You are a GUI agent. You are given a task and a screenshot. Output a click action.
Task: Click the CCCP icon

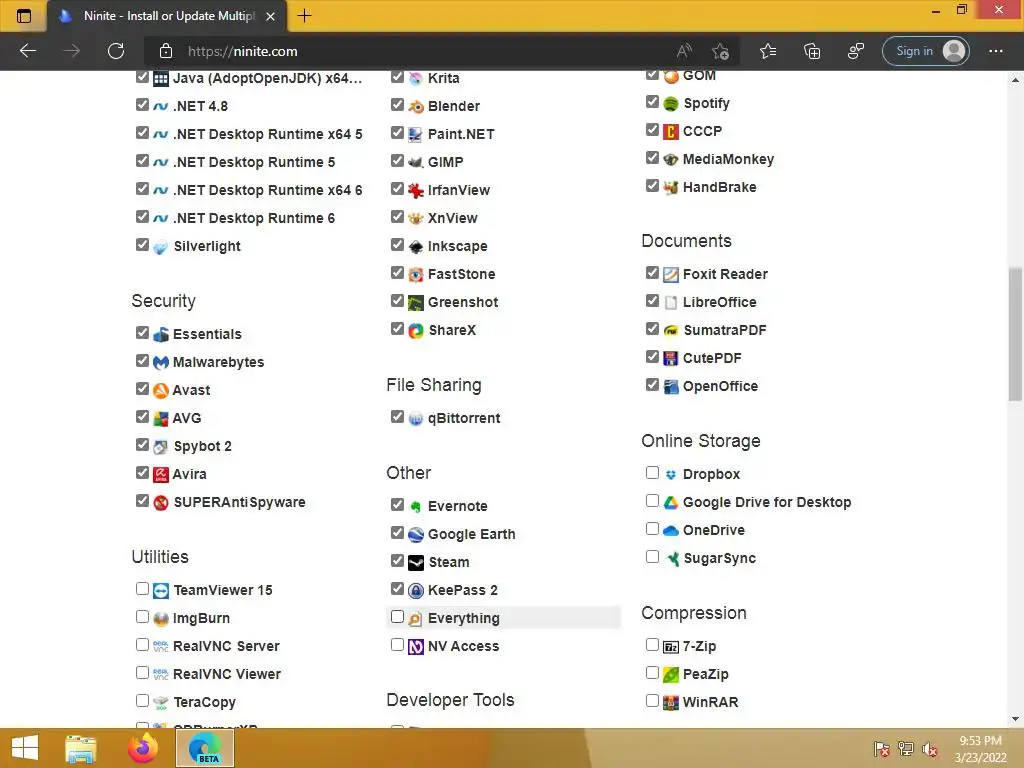tap(671, 132)
